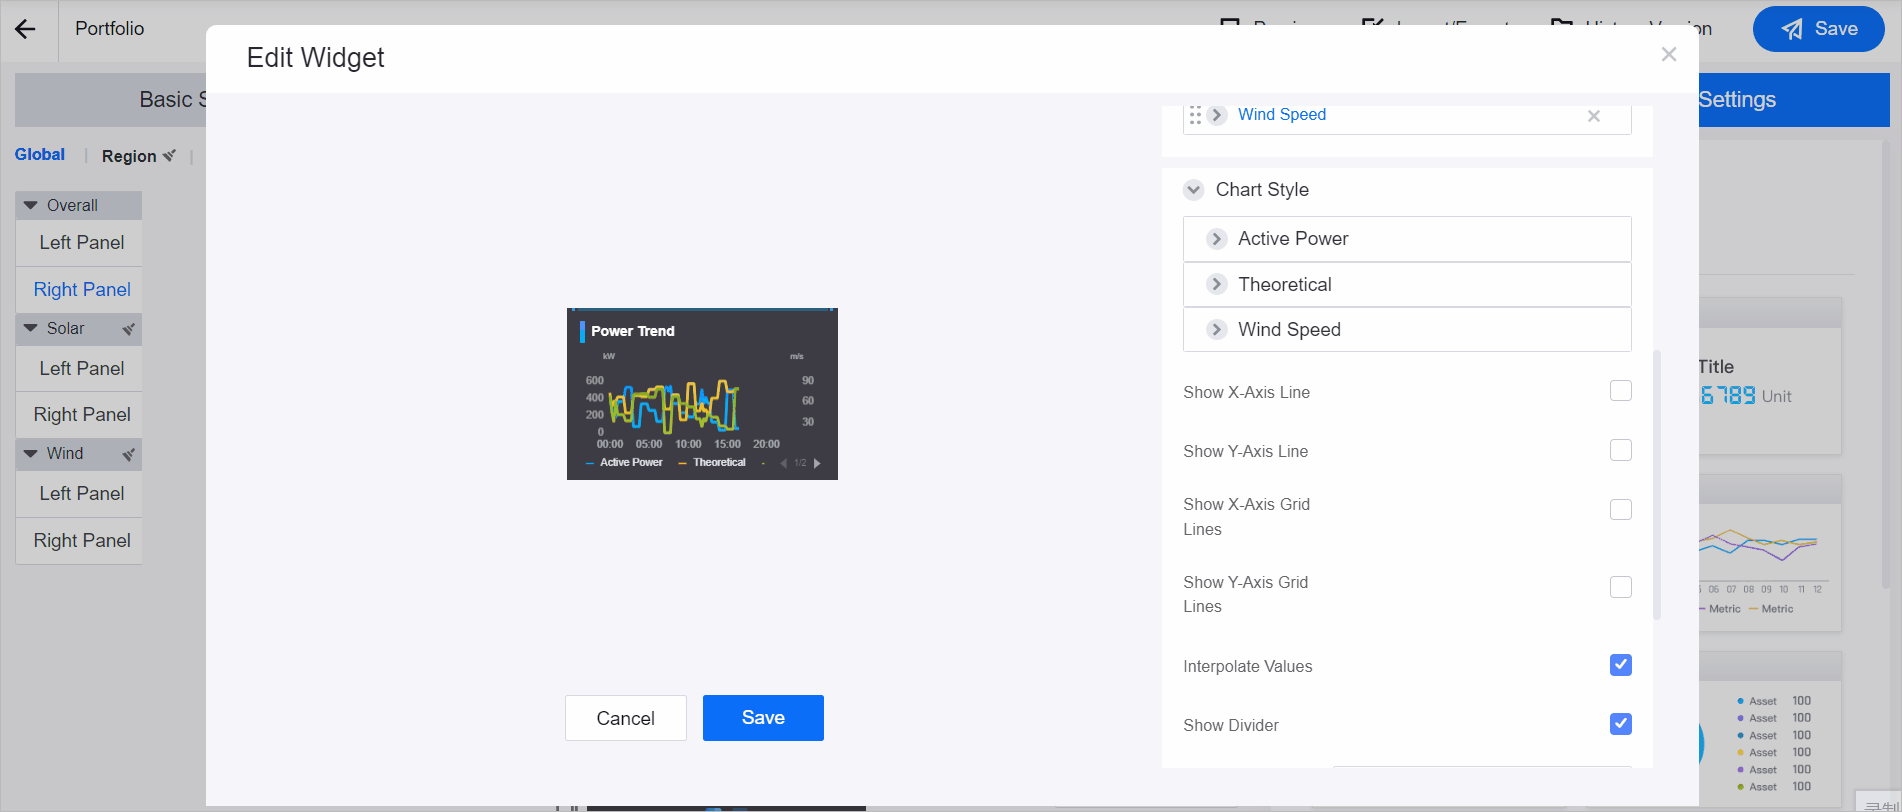Collapse the Chart Style section
1902x812 pixels.
click(x=1193, y=190)
